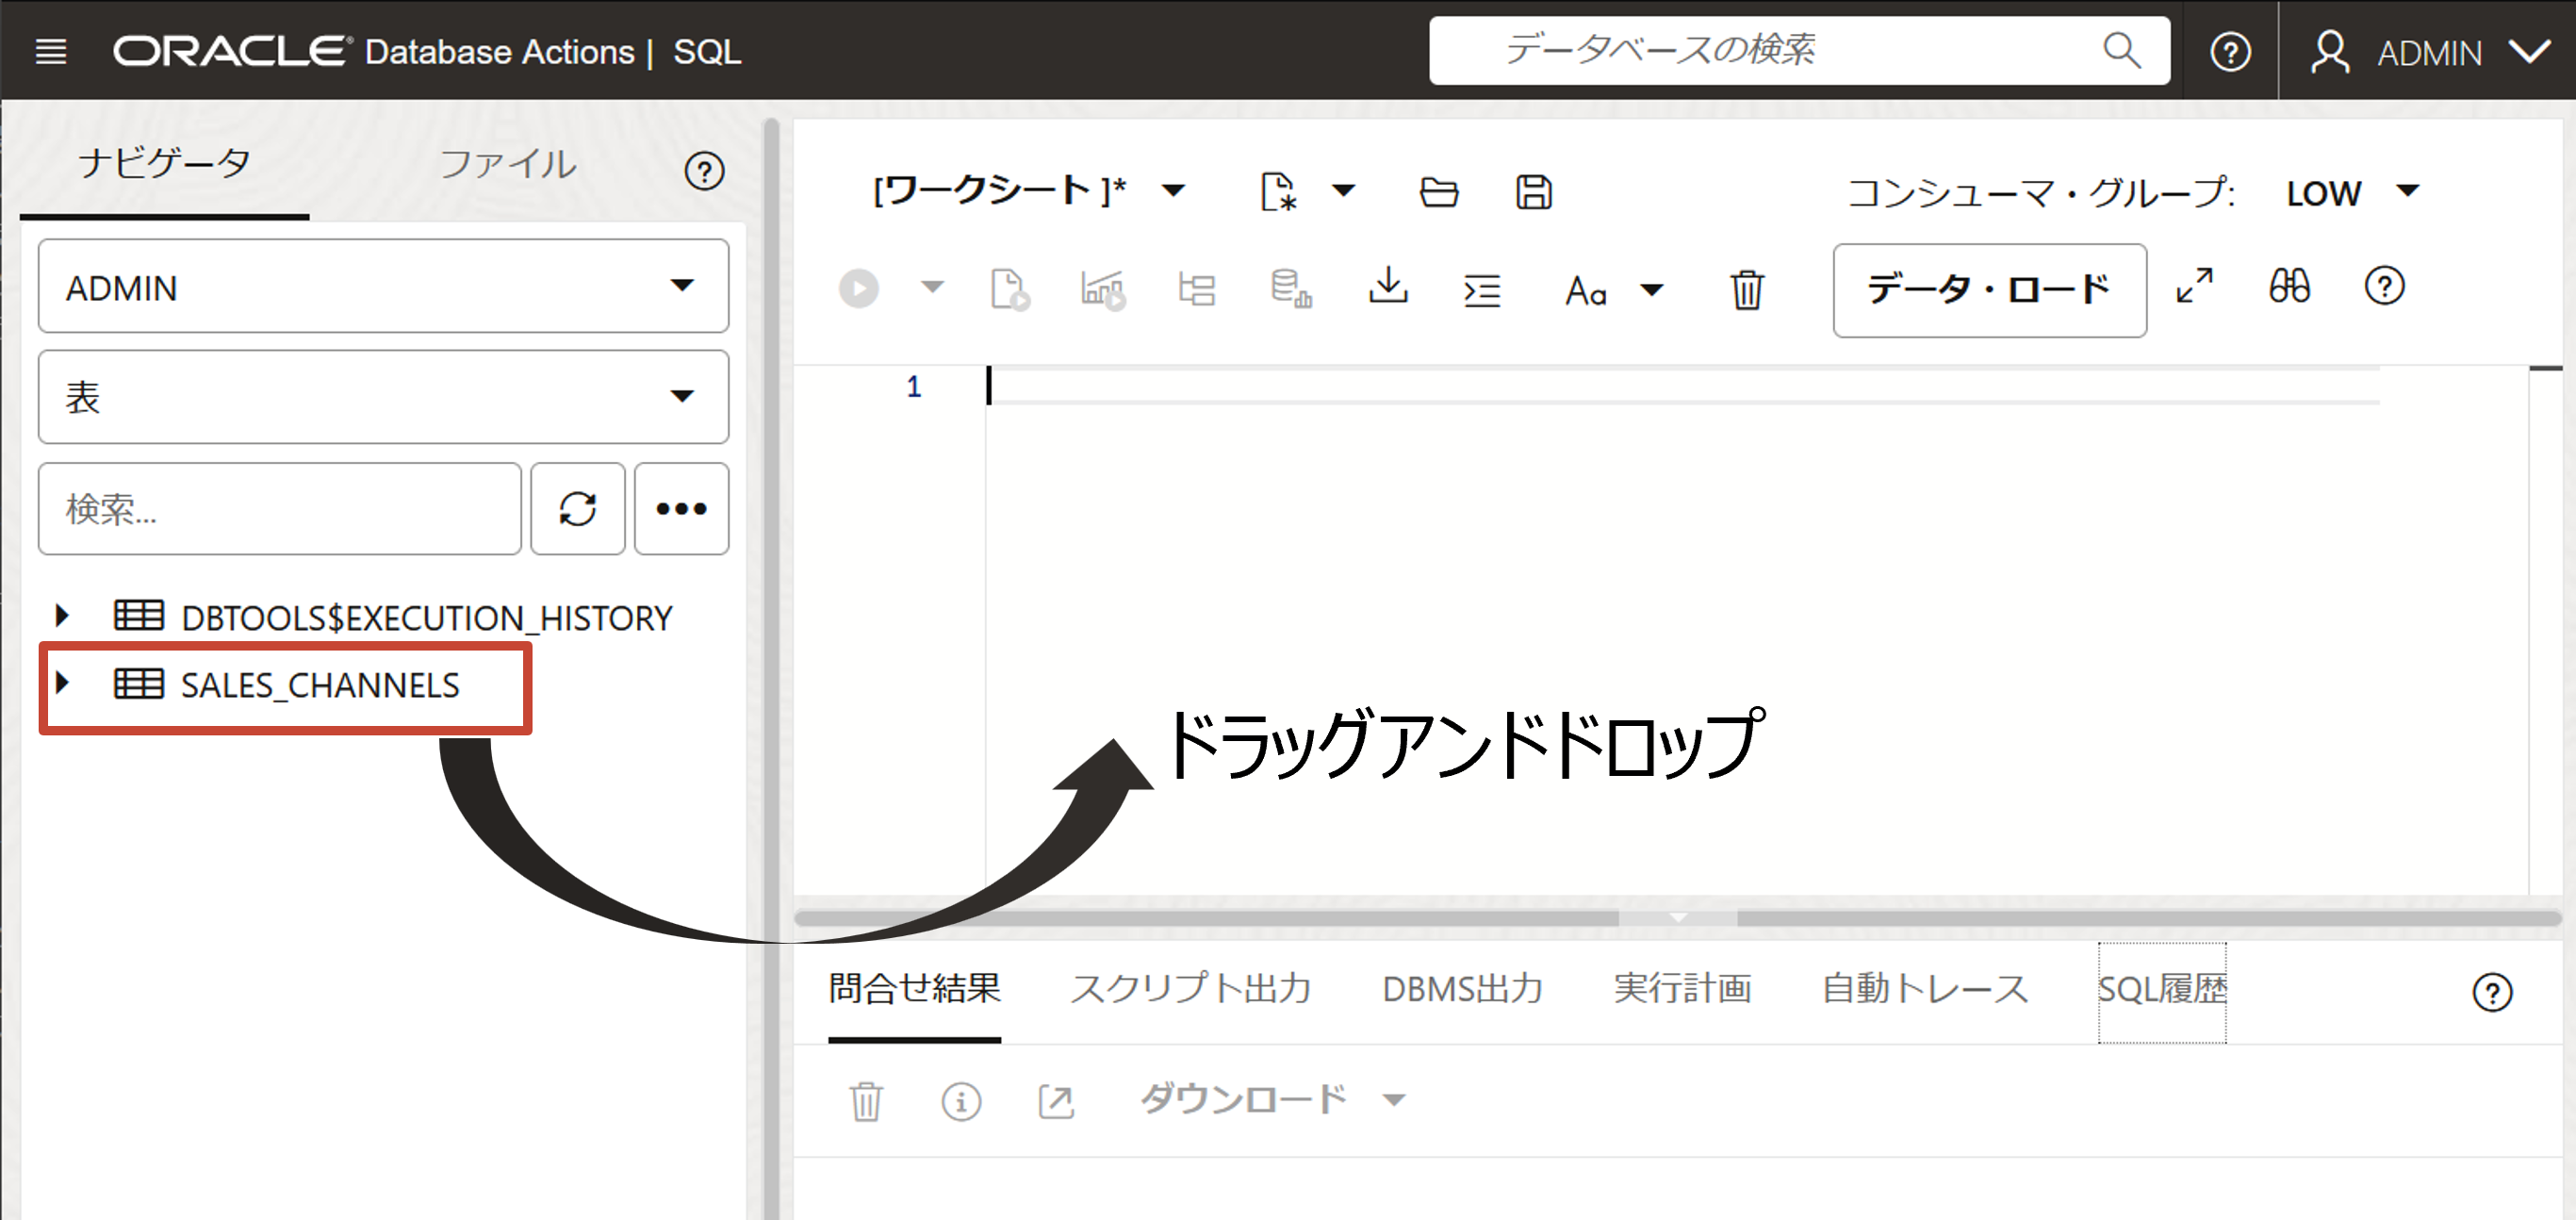This screenshot has width=2576, height=1220.
Task: Show the explain plan icon
Action: (x=1101, y=289)
